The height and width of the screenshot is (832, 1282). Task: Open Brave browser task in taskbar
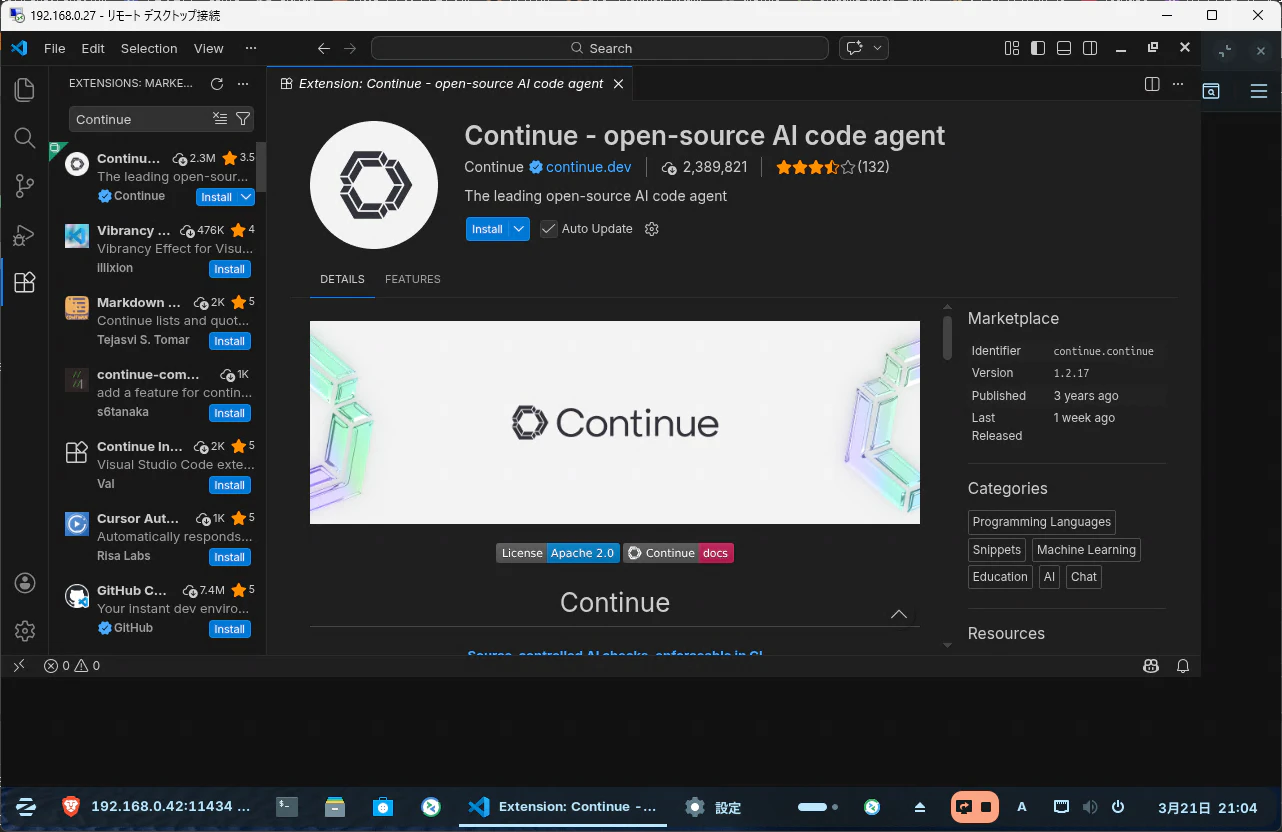[x=156, y=807]
